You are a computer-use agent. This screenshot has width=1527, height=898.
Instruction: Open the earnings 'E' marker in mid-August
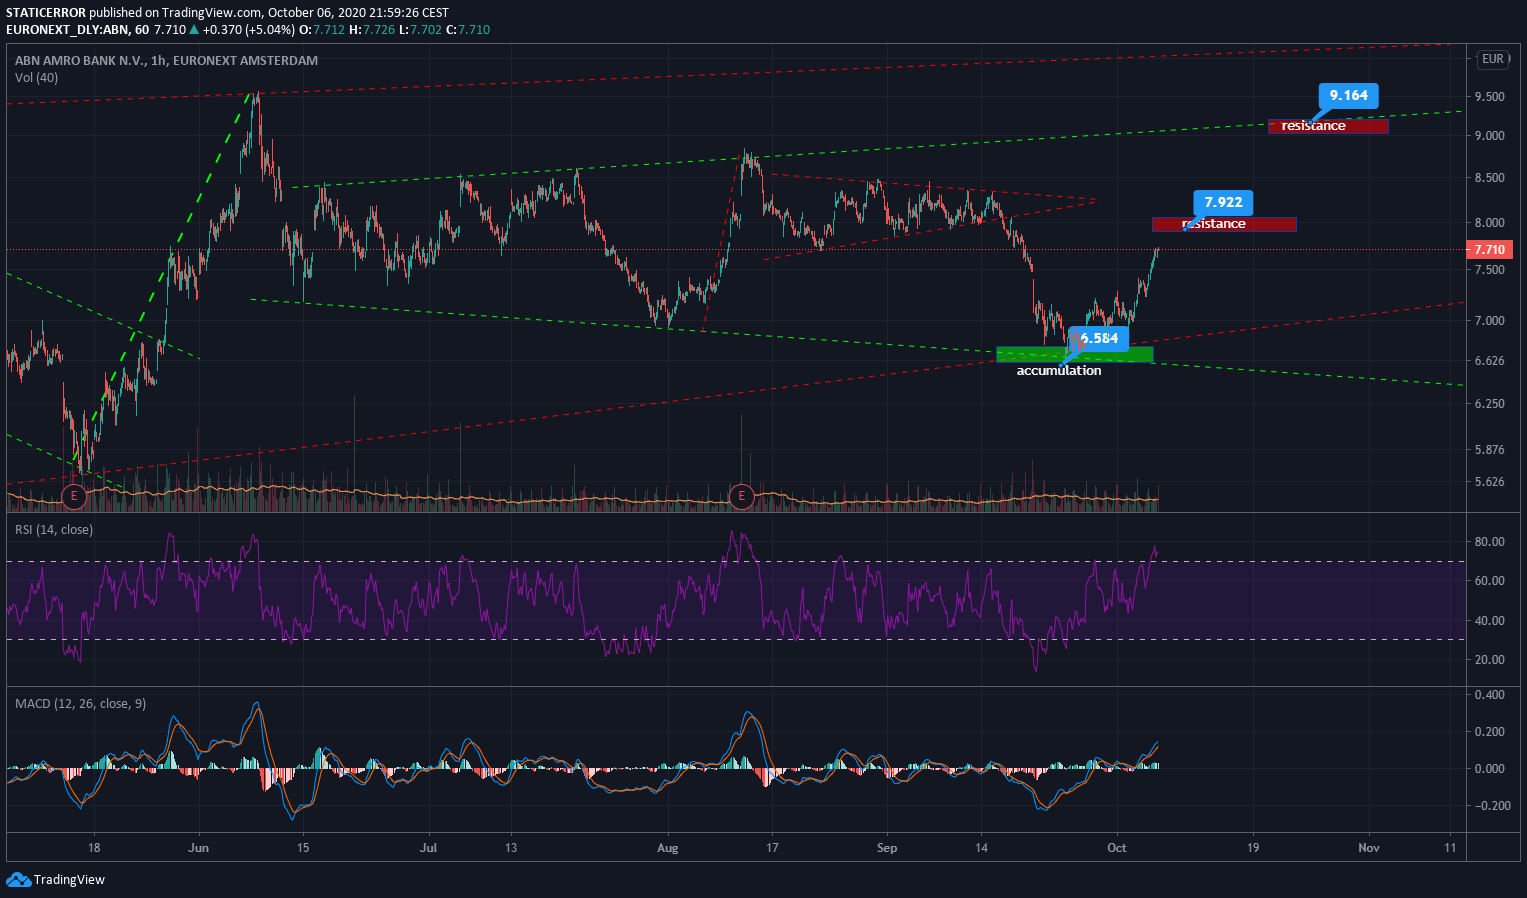coord(741,495)
